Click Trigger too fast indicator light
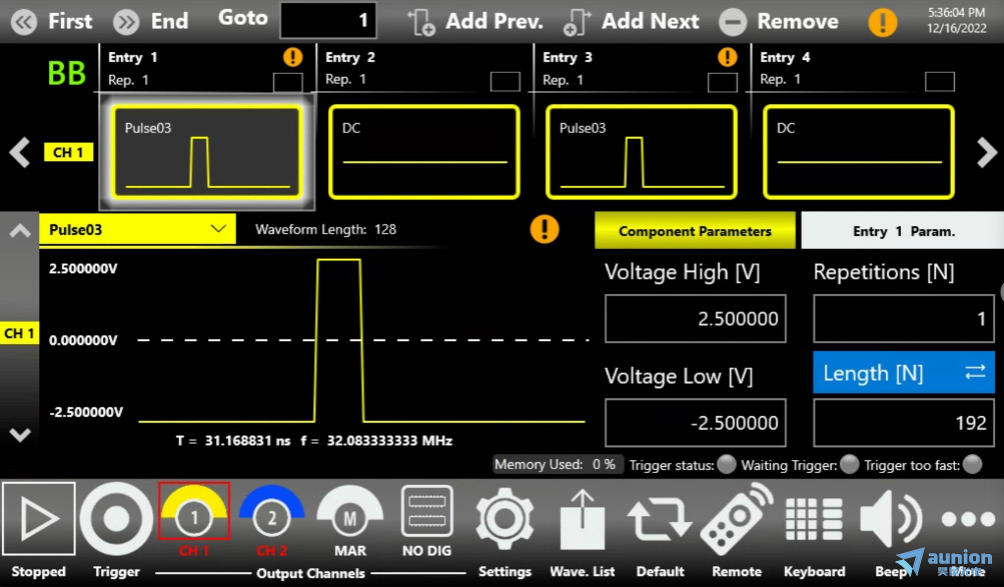This screenshot has width=1004, height=587. tap(972, 464)
